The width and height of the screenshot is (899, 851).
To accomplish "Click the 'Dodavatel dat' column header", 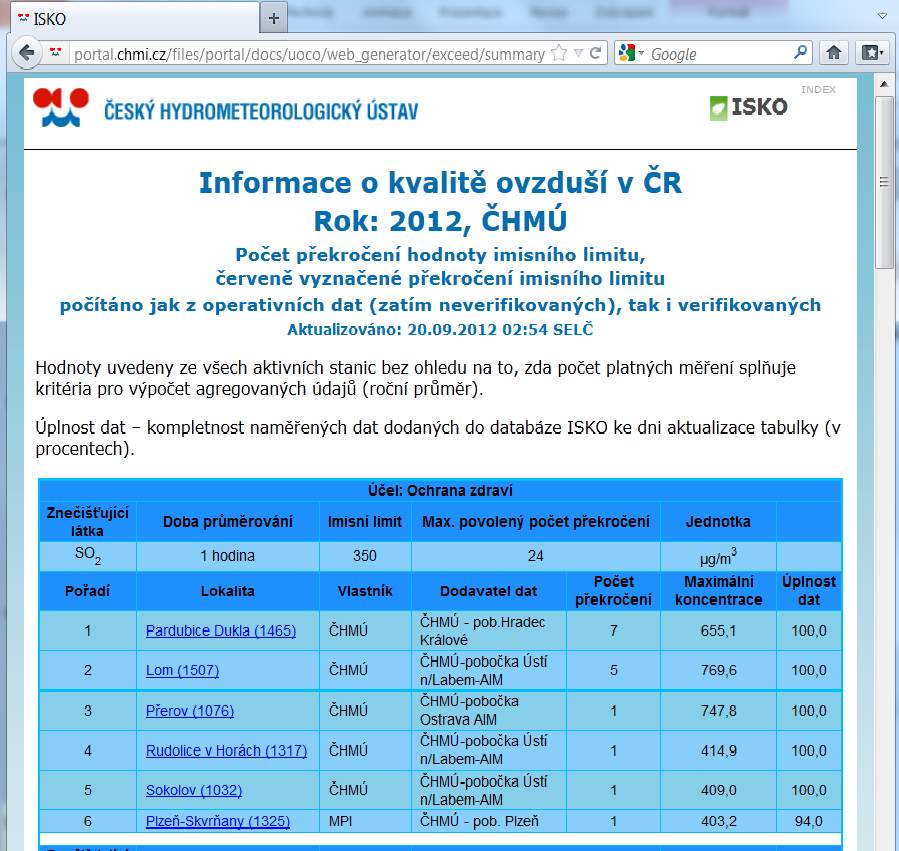I will pos(488,591).
